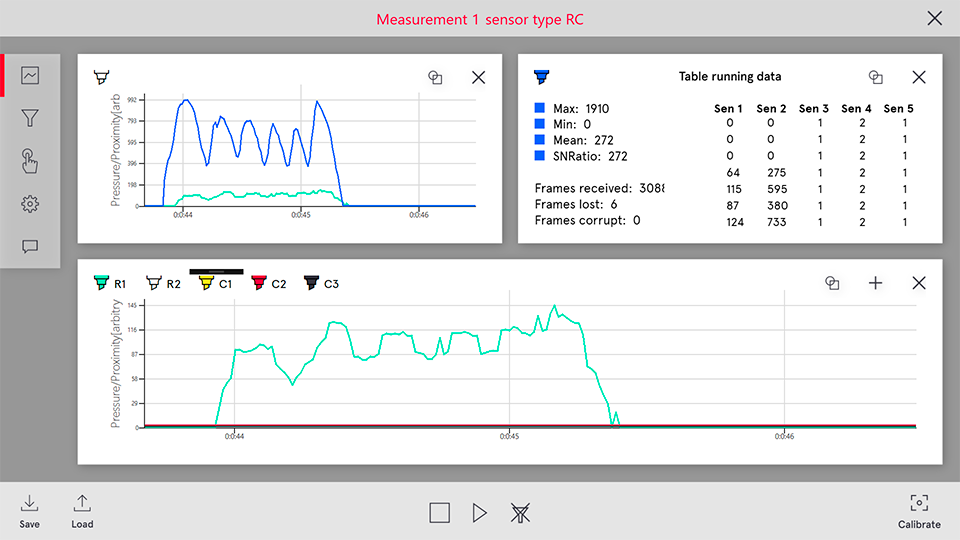Image resolution: width=960 pixels, height=540 pixels.
Task: Load a measurement file
Action: [x=82, y=511]
